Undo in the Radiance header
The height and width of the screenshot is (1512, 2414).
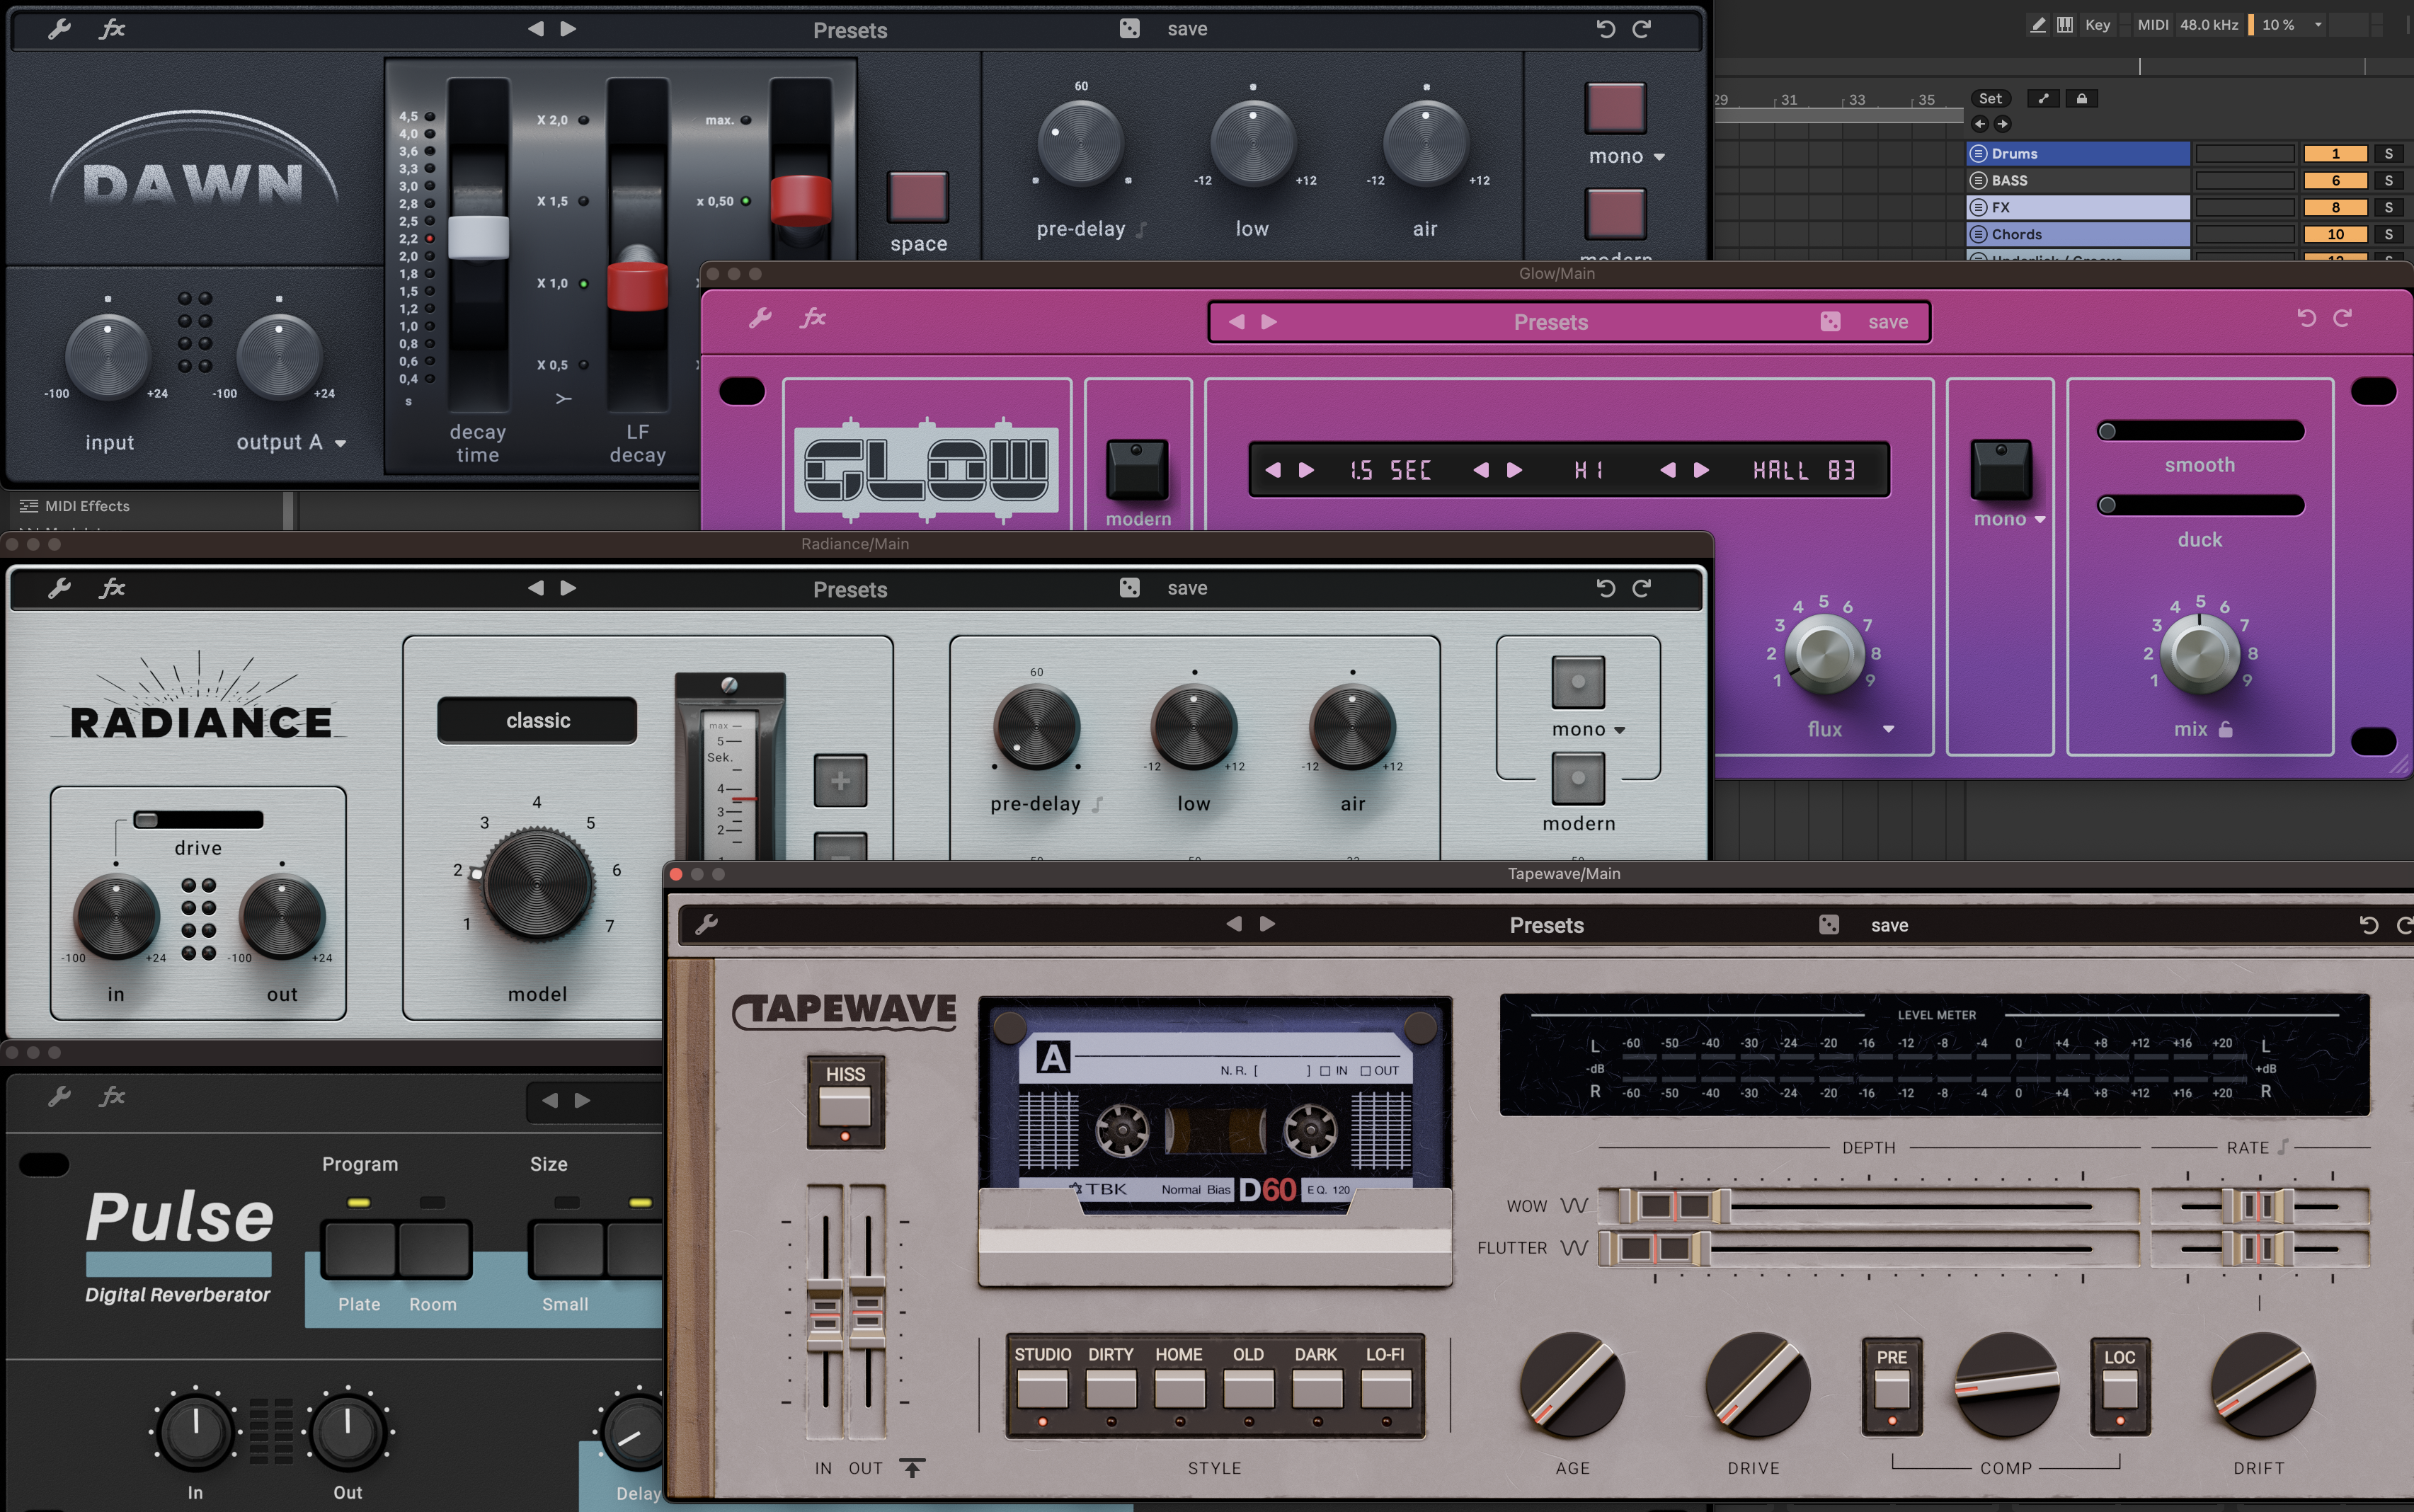pyautogui.click(x=1606, y=588)
